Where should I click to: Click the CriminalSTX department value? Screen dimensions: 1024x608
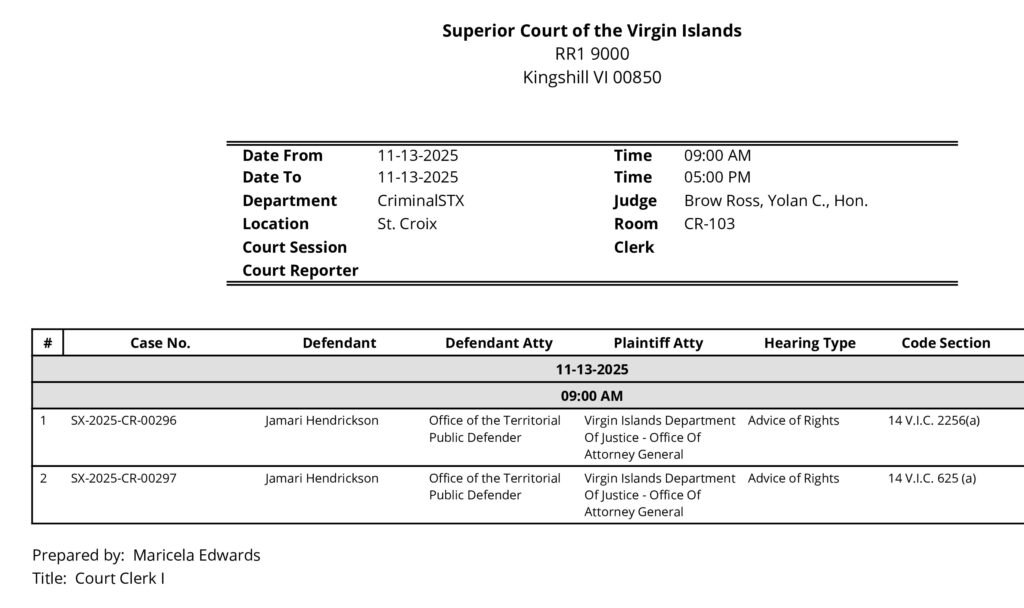pos(421,200)
